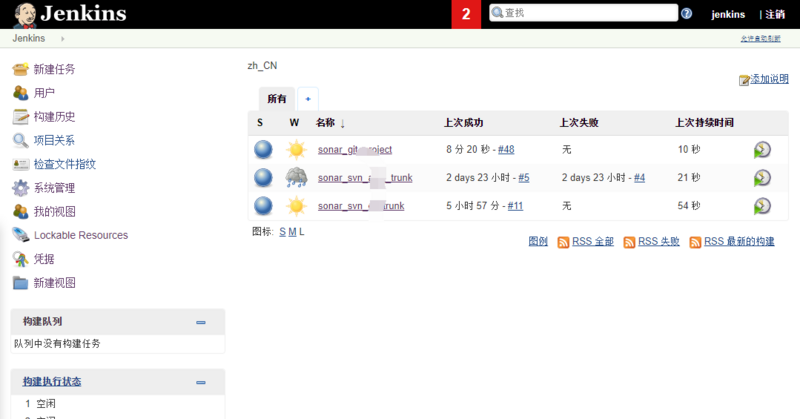This screenshot has width=800, height=419.
Task: Open build #48 link
Action: 506,150
